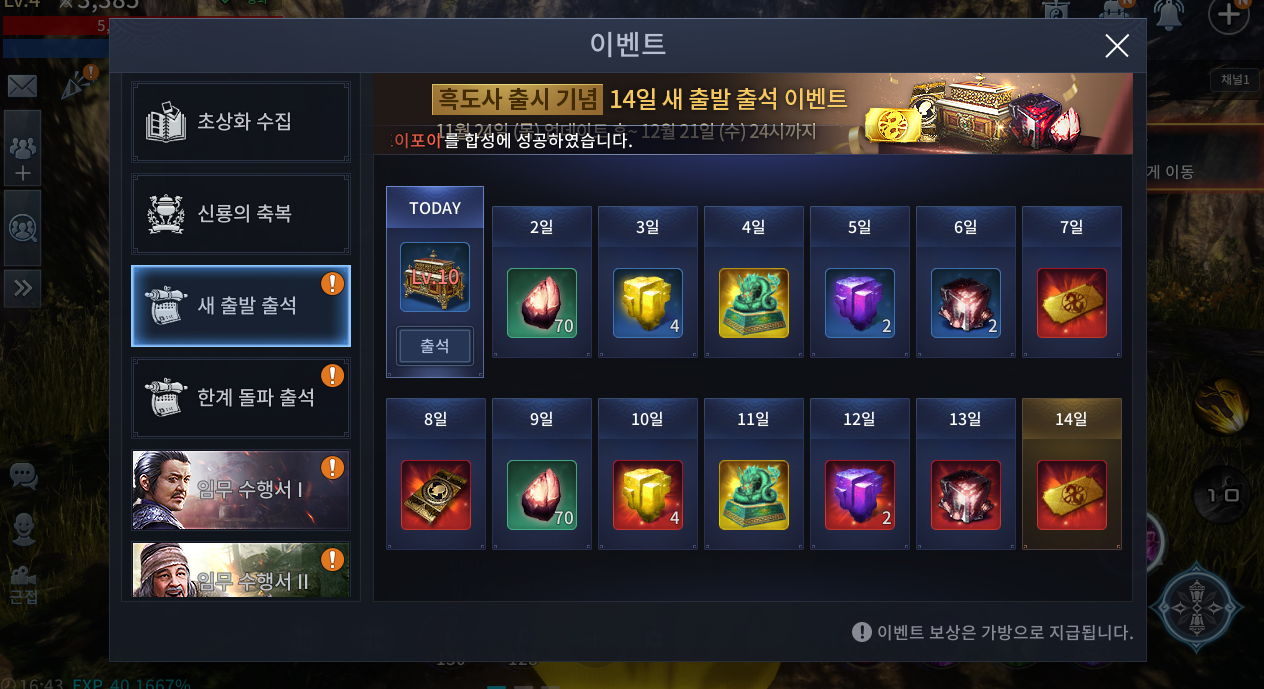The image size is (1264, 689).
Task: Click the day 14 golden ticket reward
Action: point(1072,495)
